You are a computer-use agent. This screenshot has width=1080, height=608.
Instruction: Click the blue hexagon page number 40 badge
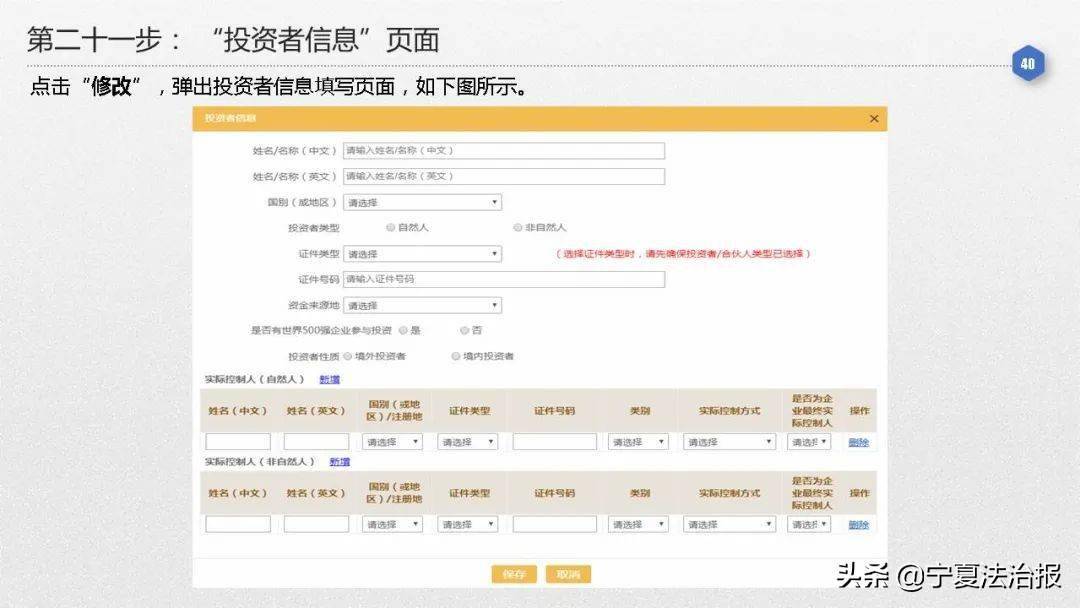pos(1028,63)
